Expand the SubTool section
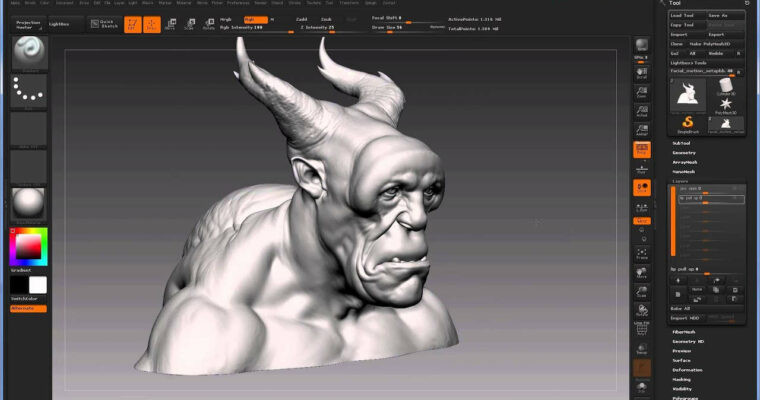The image size is (760, 400). [681, 144]
